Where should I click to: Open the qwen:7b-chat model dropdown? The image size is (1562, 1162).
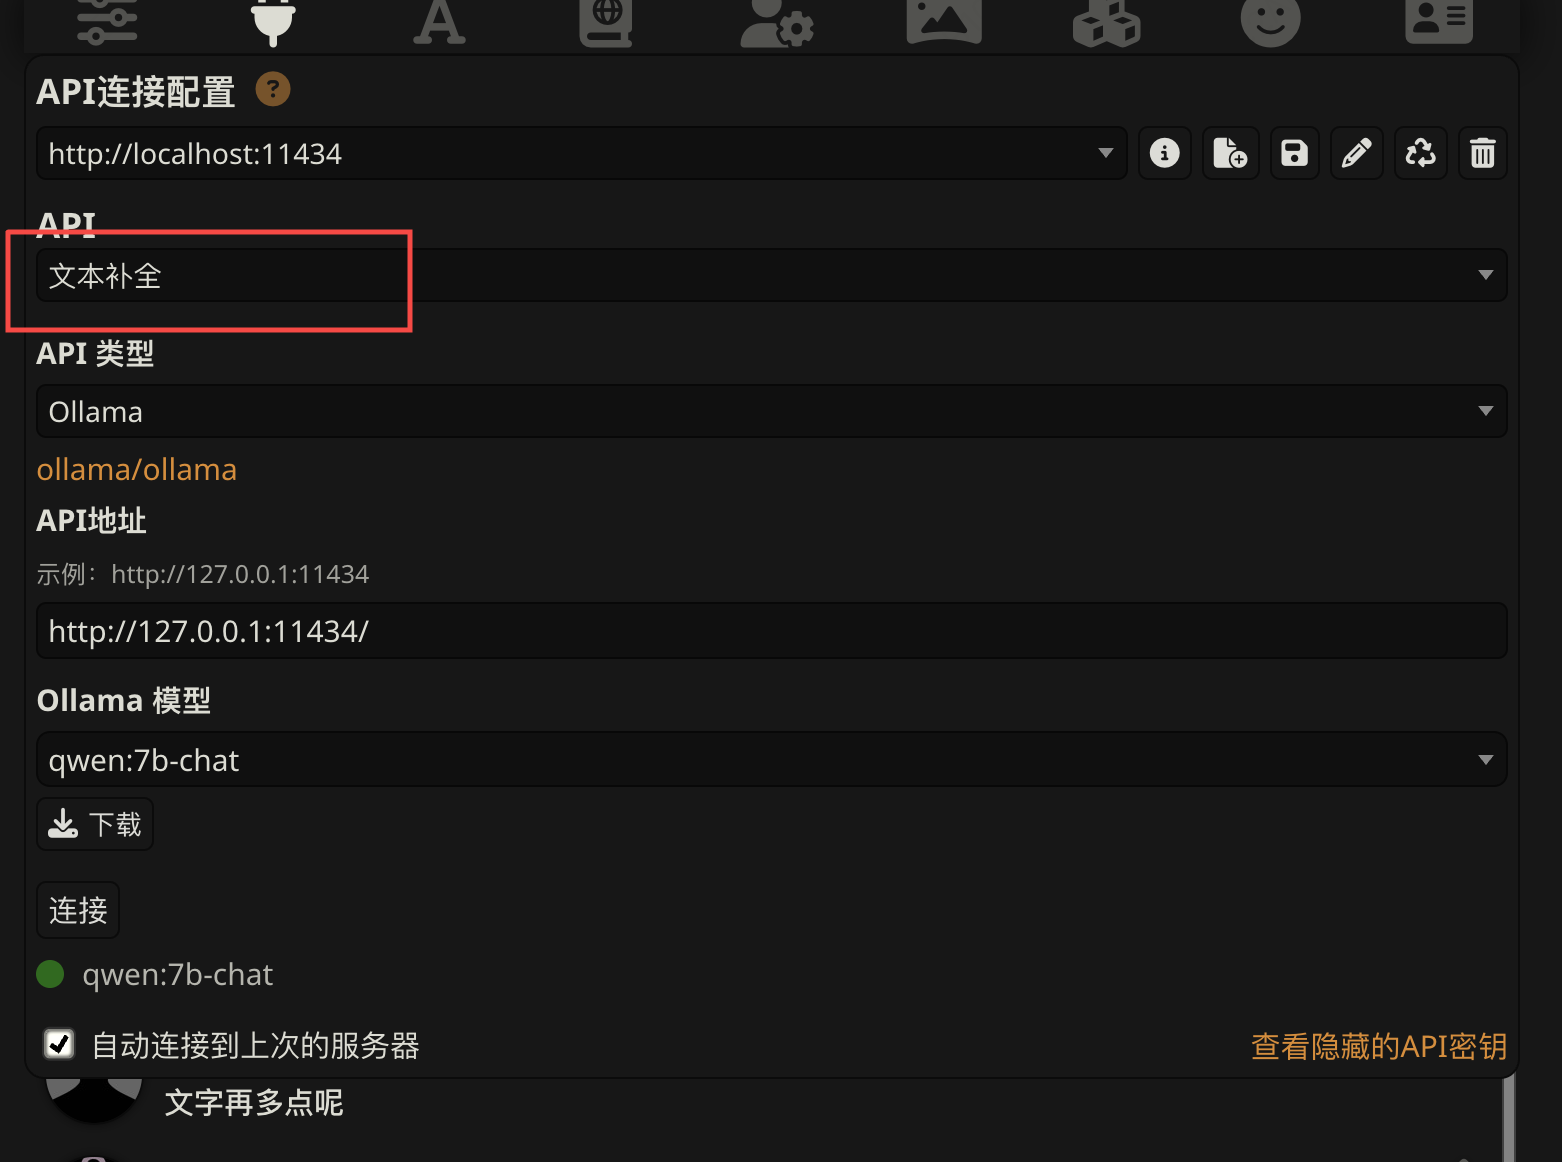click(772, 759)
